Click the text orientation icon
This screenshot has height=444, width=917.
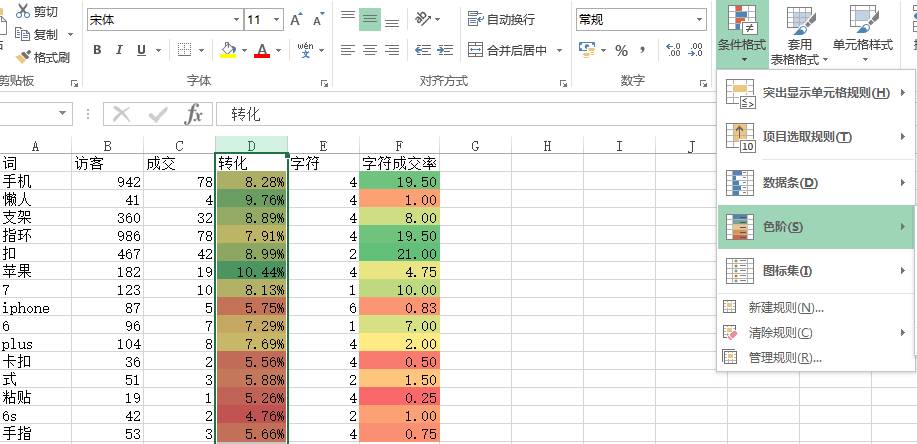(423, 19)
